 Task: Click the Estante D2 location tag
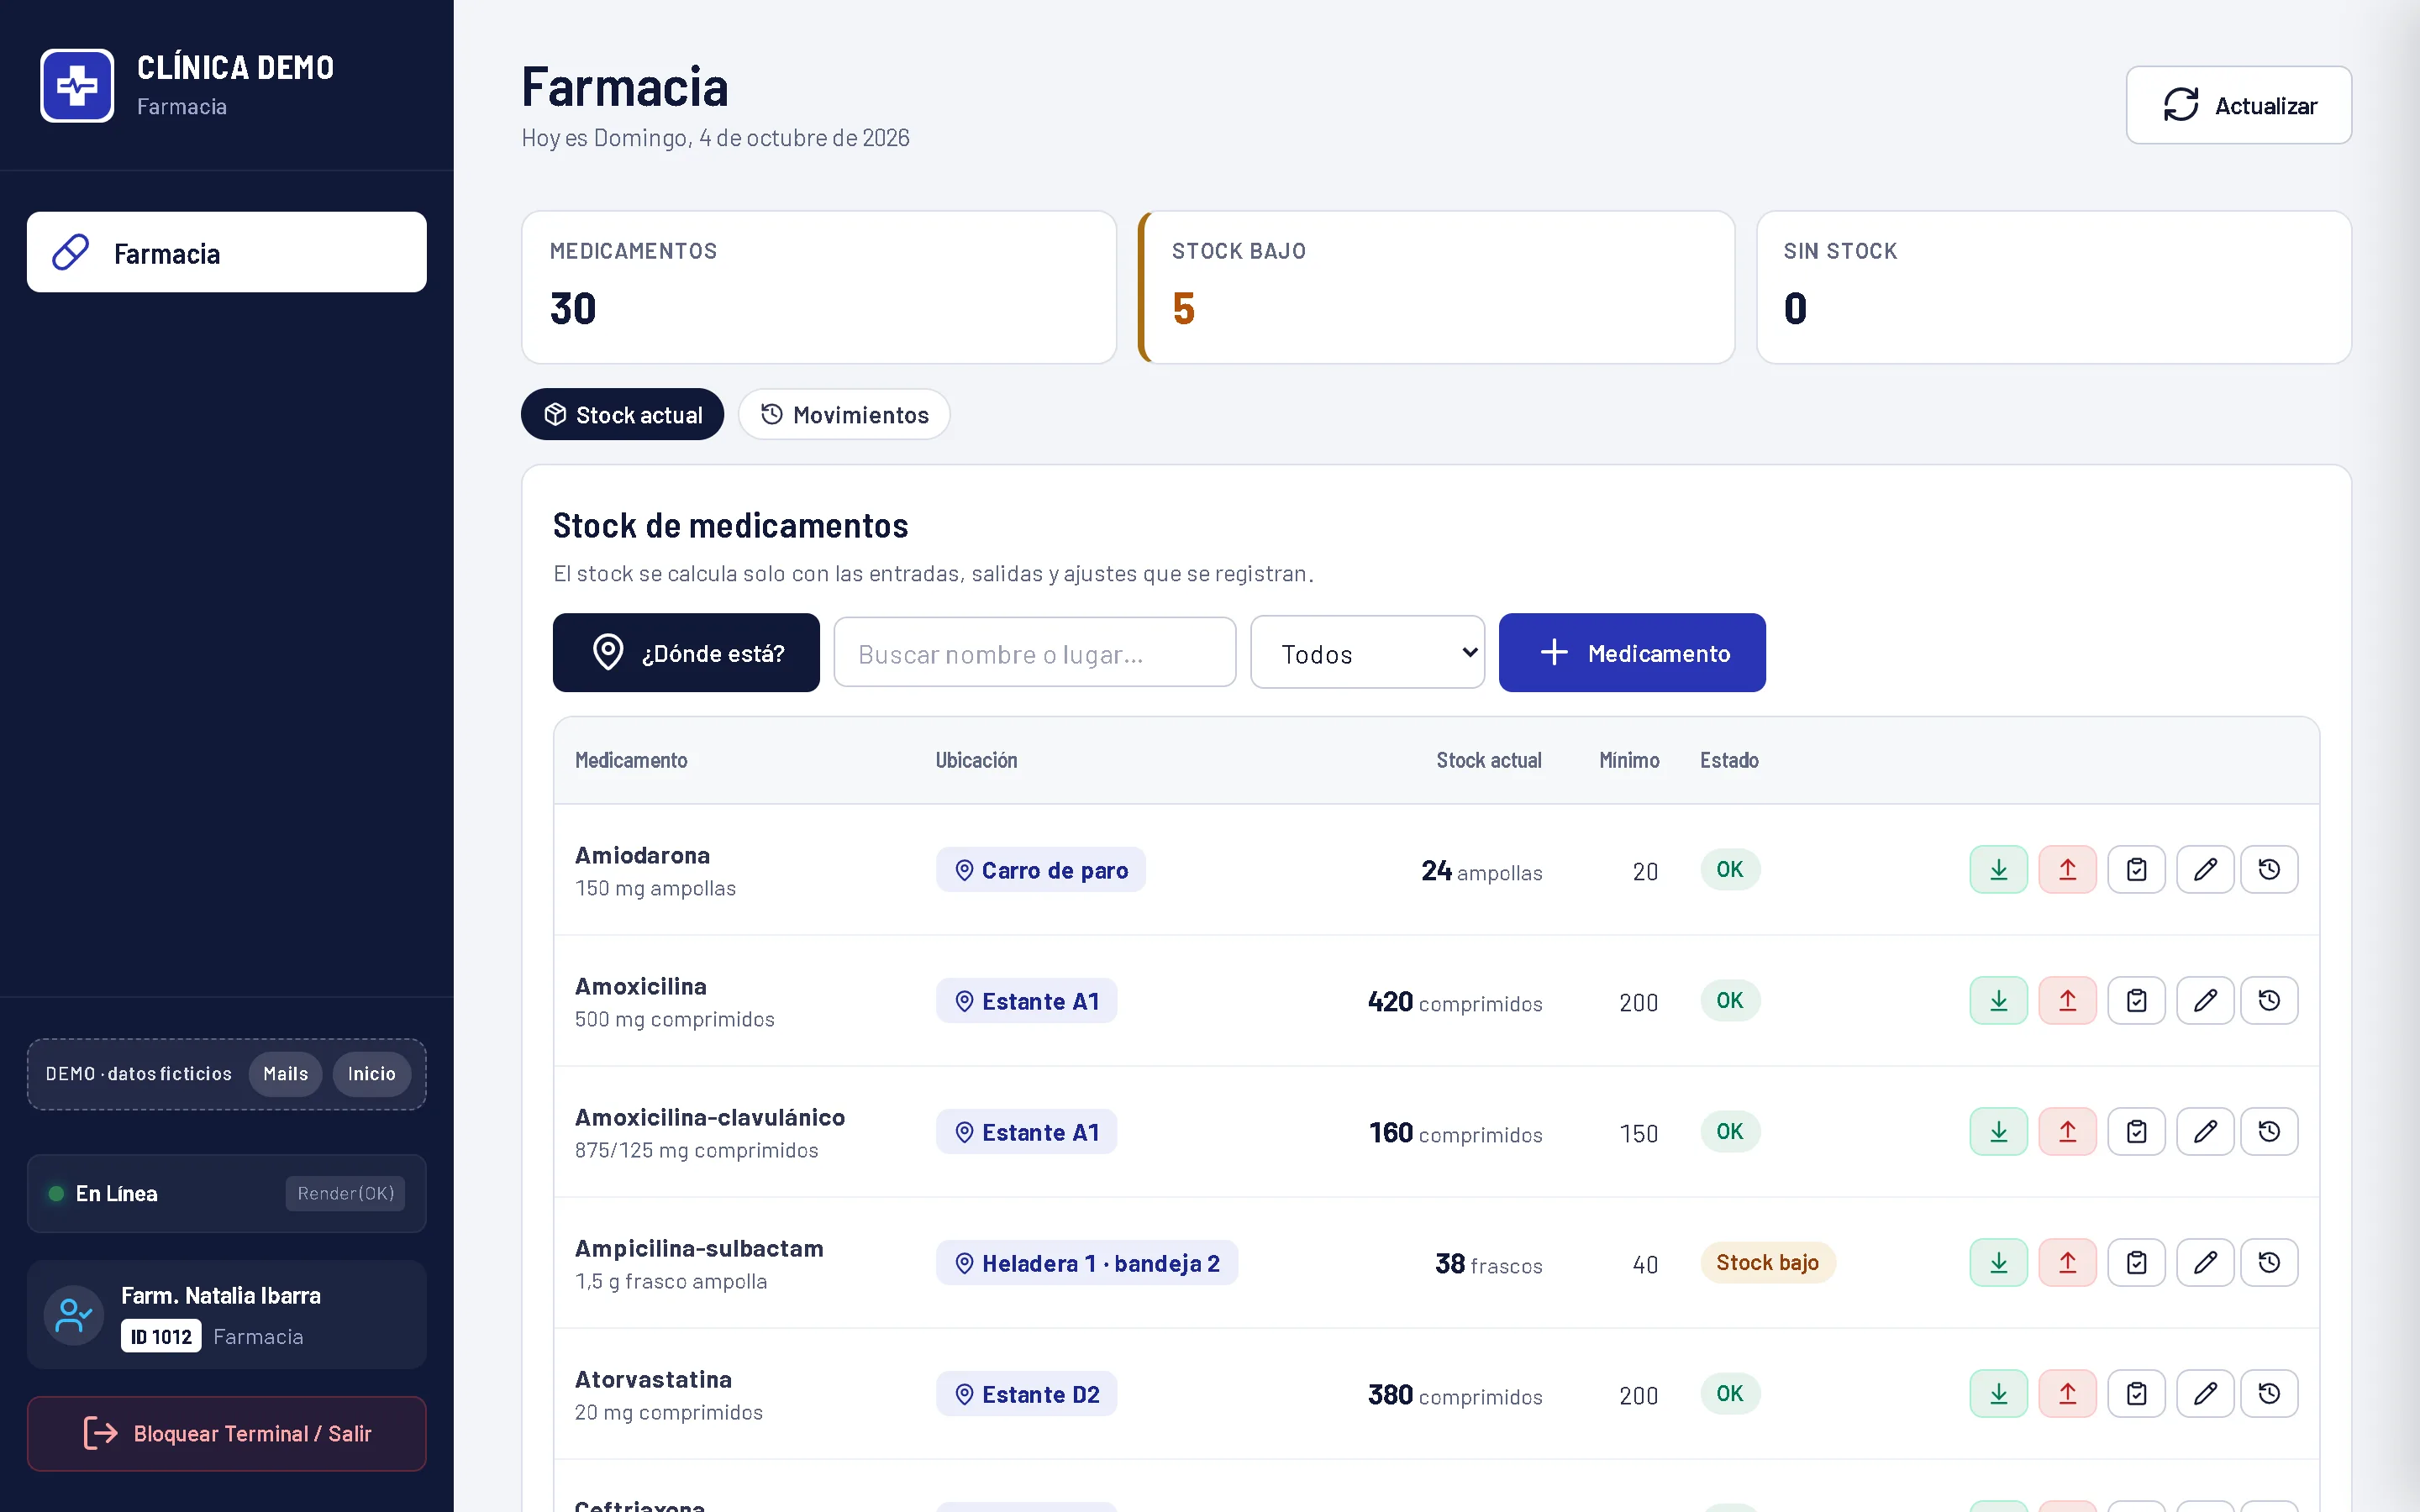point(1026,1394)
